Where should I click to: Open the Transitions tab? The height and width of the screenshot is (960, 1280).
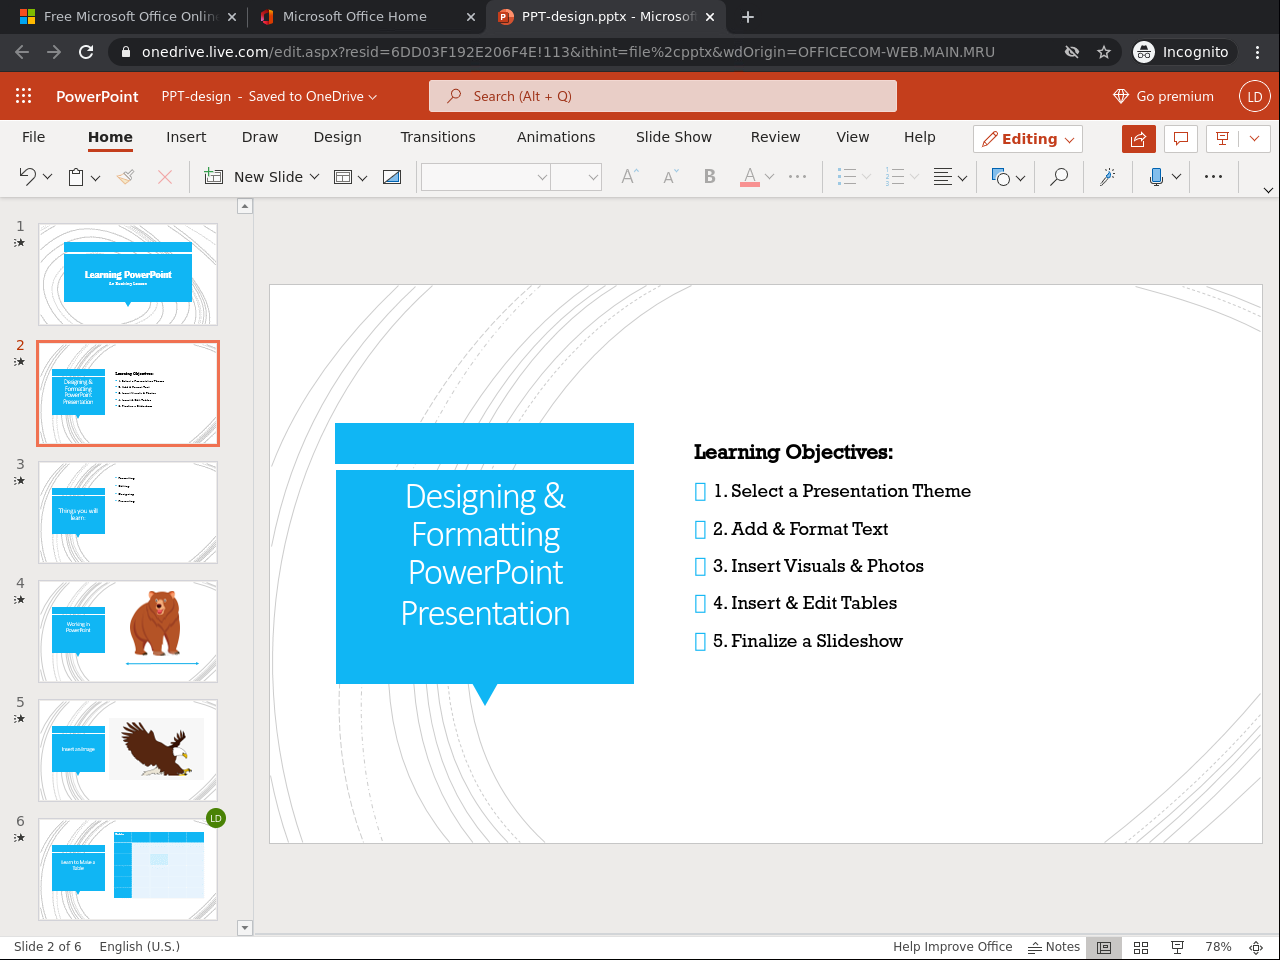[438, 137]
